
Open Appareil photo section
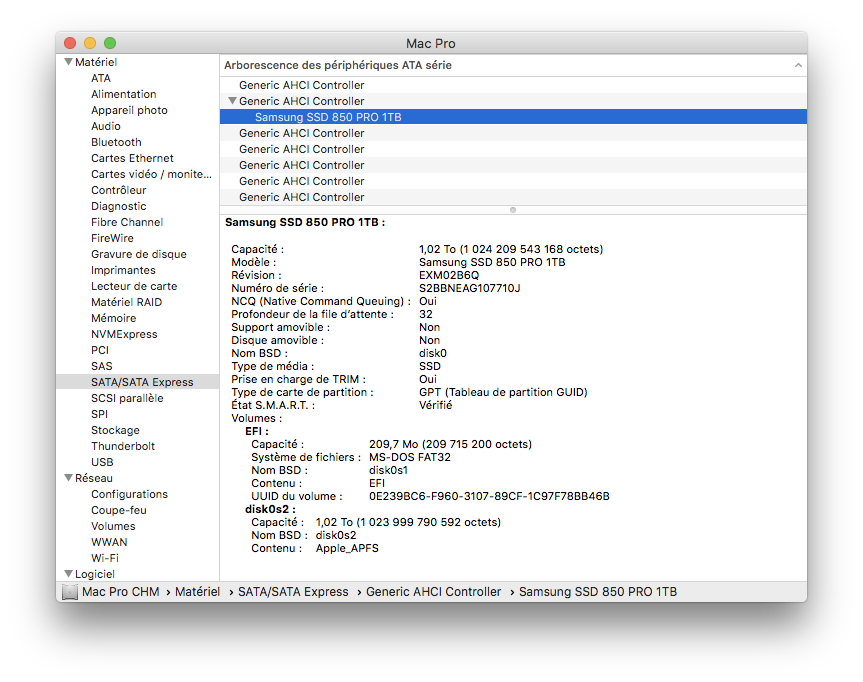coord(129,110)
